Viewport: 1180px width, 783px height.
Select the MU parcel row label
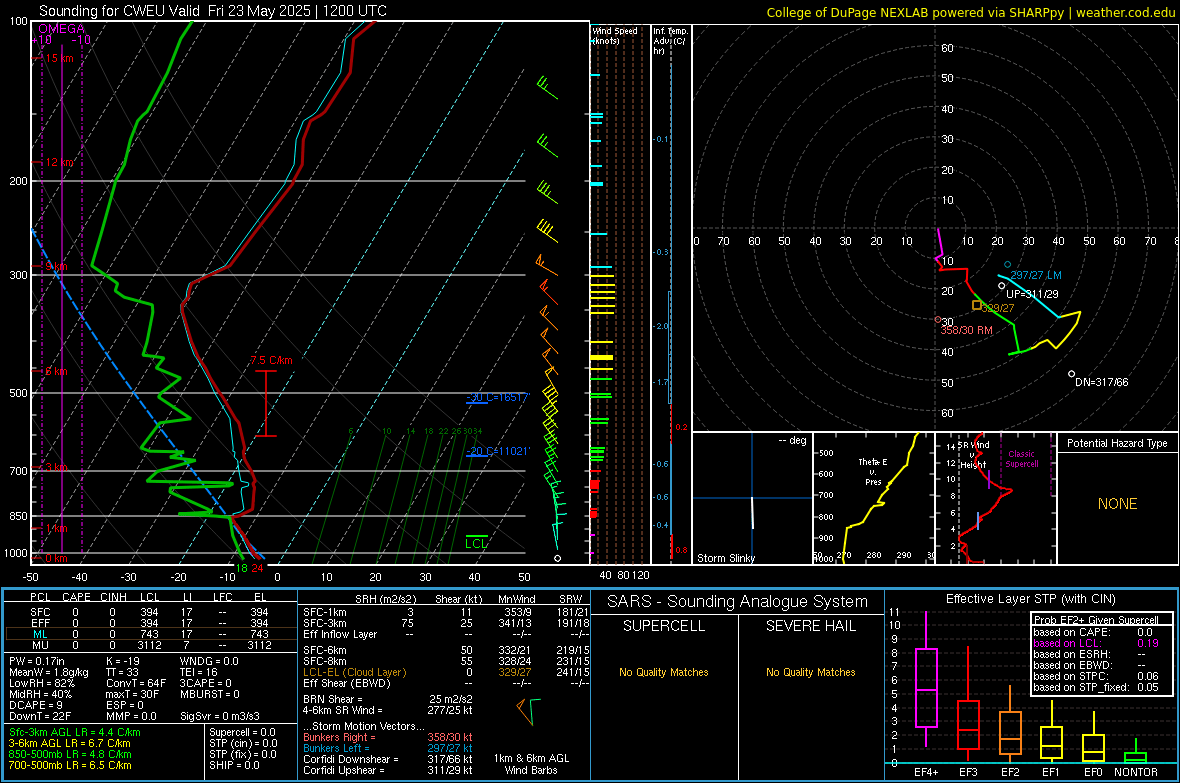coord(41,645)
